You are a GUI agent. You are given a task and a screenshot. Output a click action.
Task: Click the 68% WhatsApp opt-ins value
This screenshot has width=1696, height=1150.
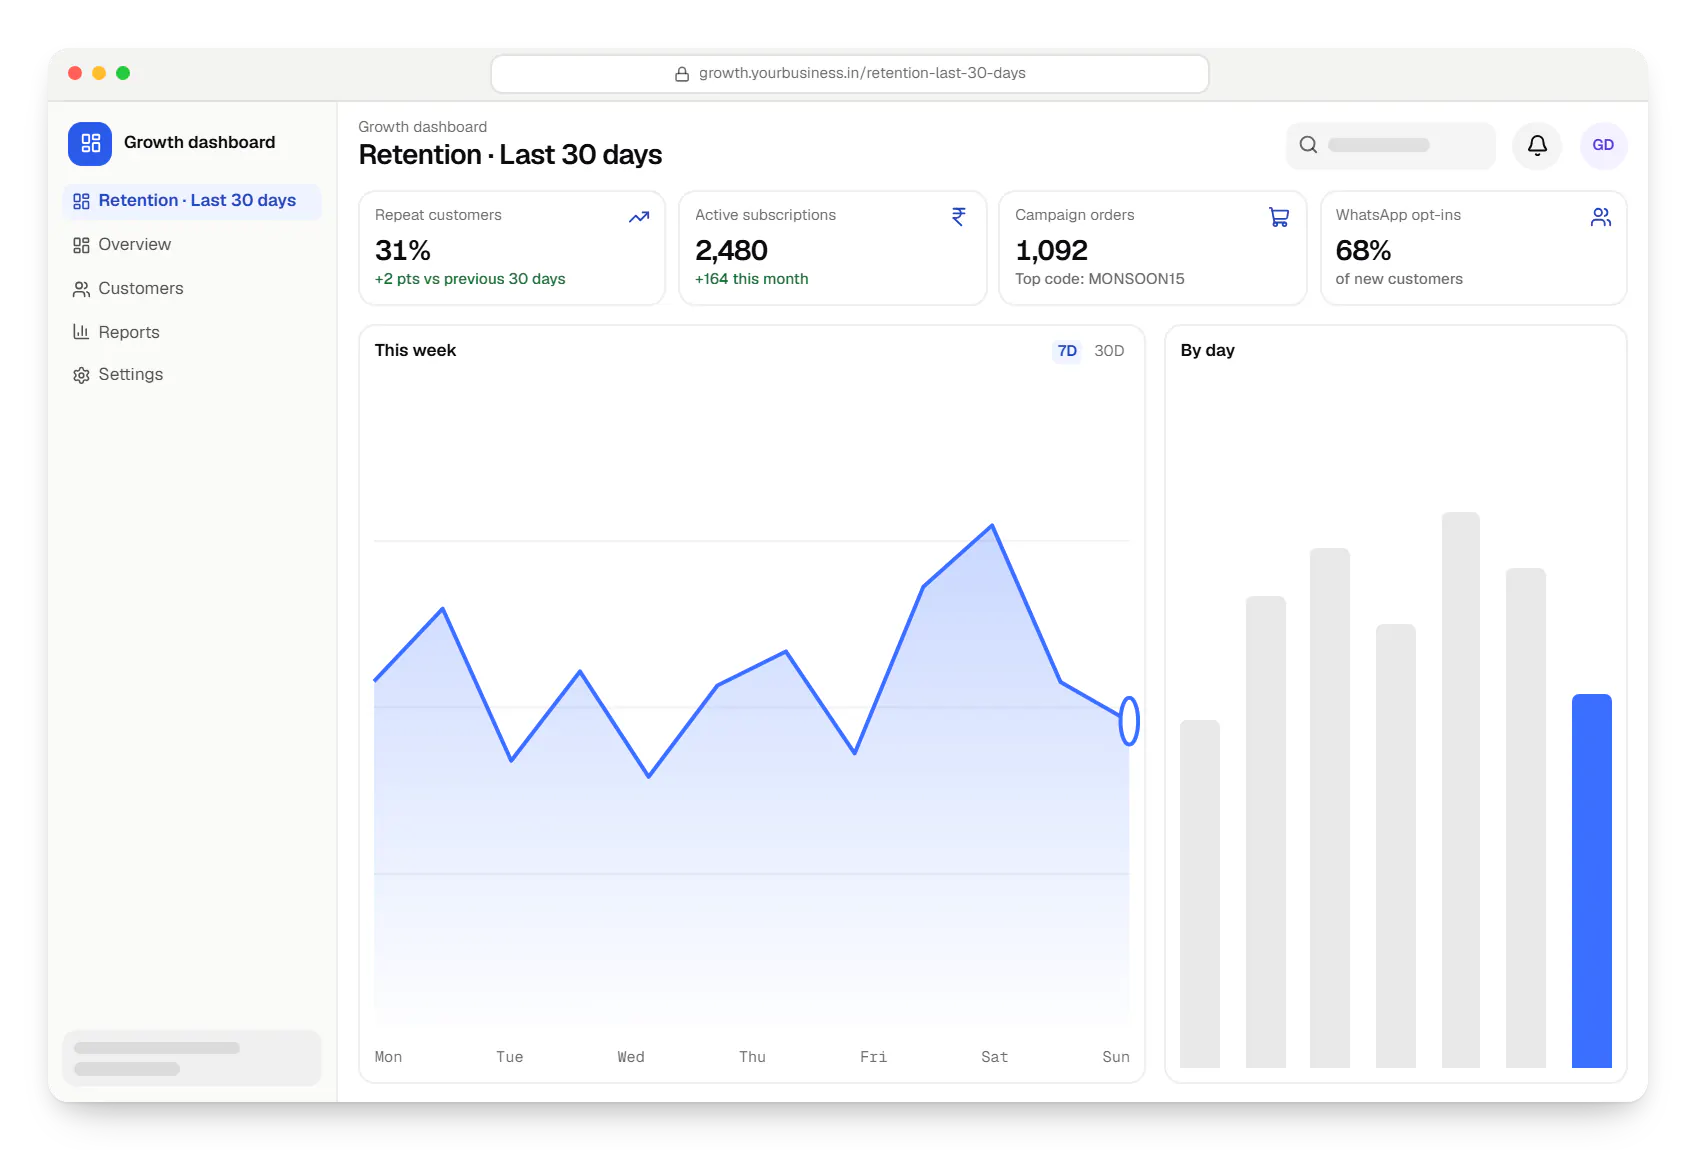click(x=1363, y=250)
